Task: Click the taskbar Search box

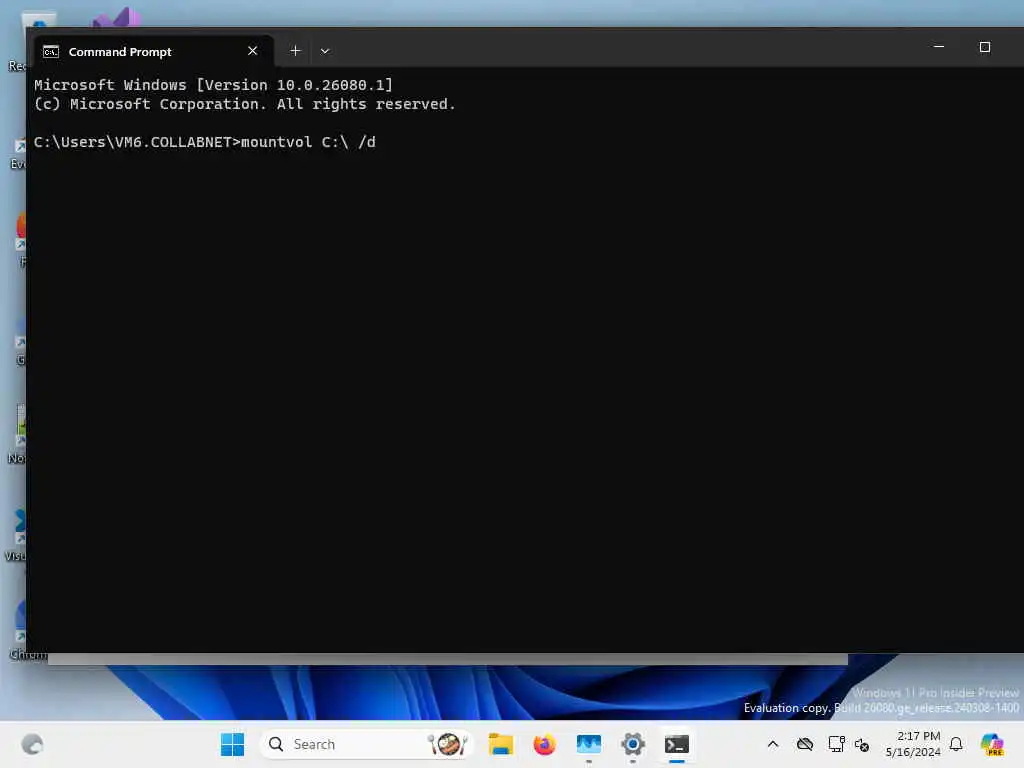Action: pyautogui.click(x=366, y=744)
